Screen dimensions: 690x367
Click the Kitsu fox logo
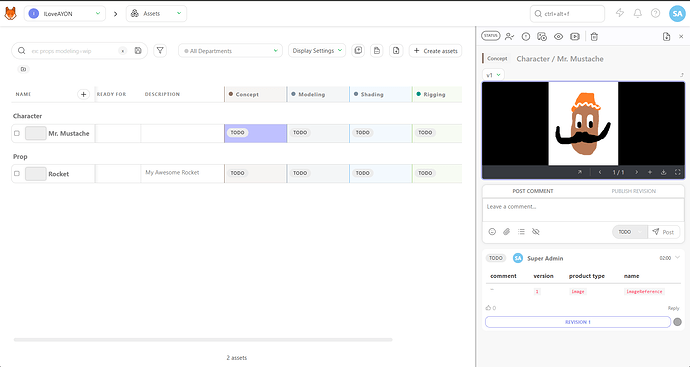(11, 14)
